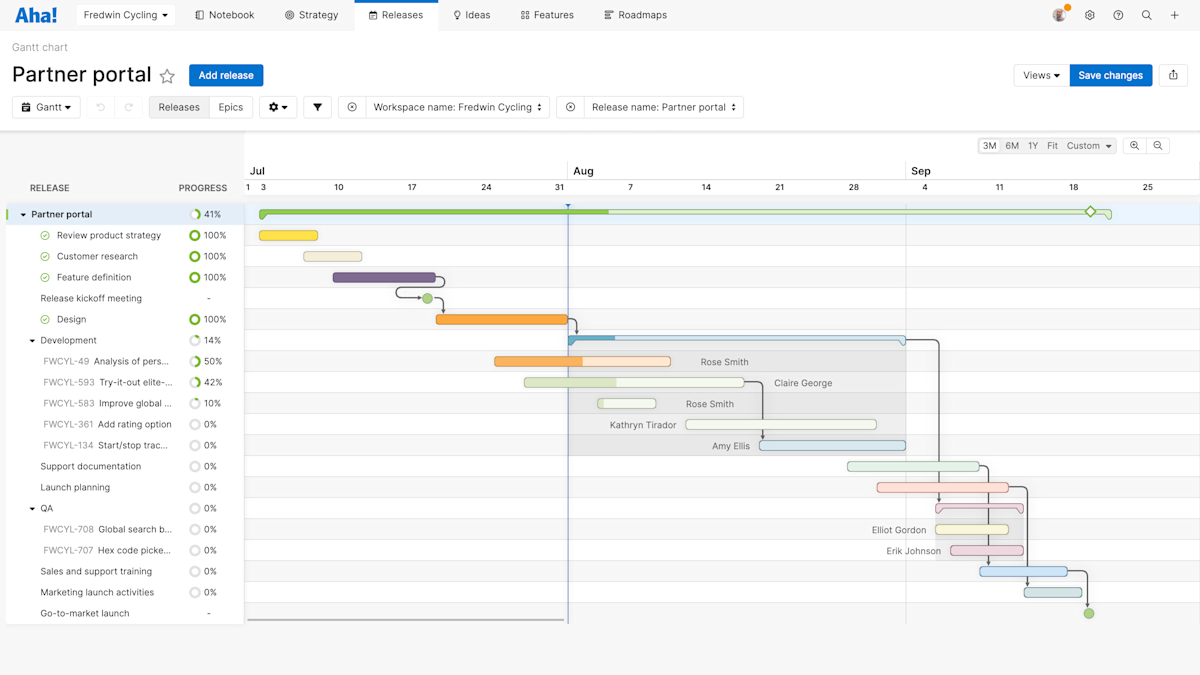Switch the view toggle to Epics
This screenshot has height=675, width=1200.
click(230, 107)
